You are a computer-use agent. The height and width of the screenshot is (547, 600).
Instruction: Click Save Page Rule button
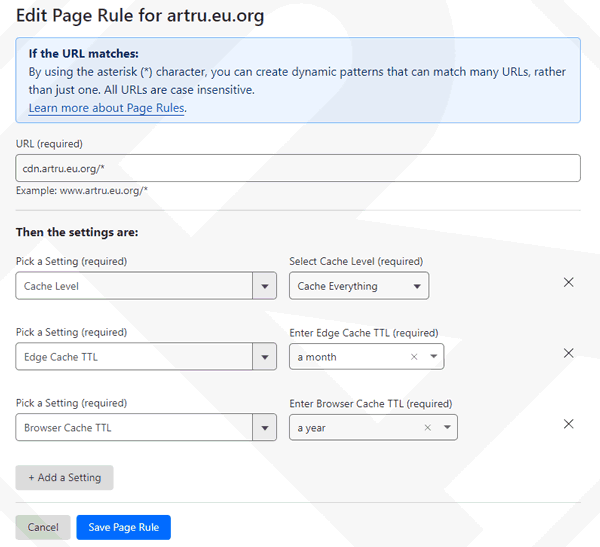[x=124, y=527]
